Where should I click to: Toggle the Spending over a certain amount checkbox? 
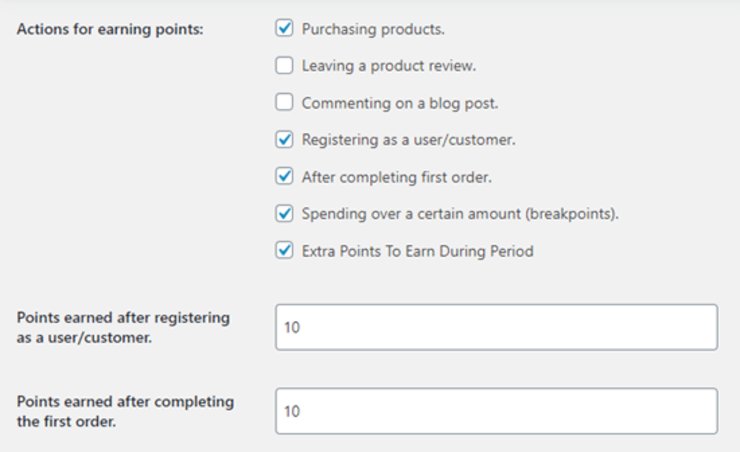pos(284,213)
